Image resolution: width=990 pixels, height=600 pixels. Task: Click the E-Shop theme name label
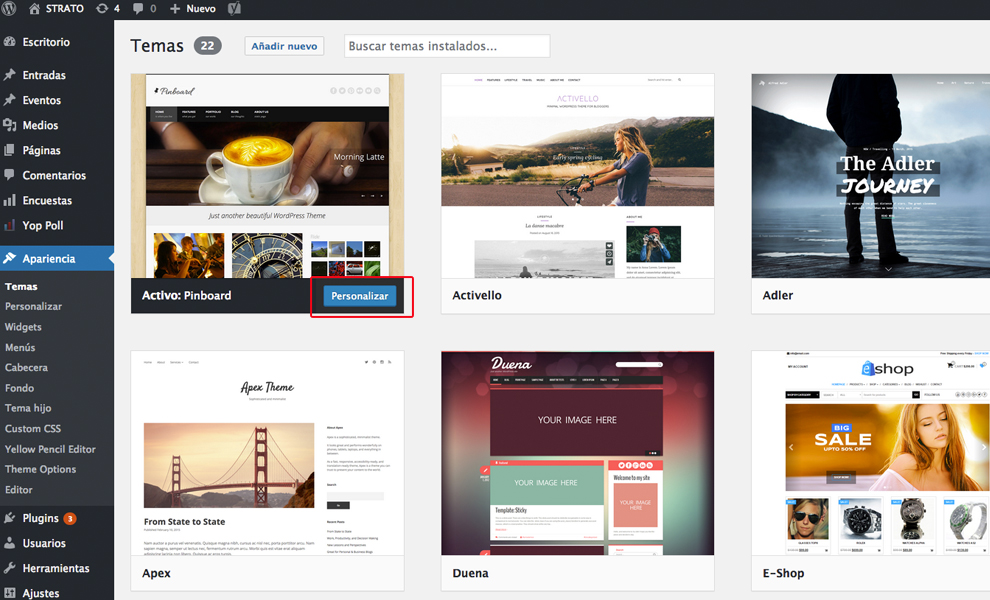pyautogui.click(x=784, y=573)
